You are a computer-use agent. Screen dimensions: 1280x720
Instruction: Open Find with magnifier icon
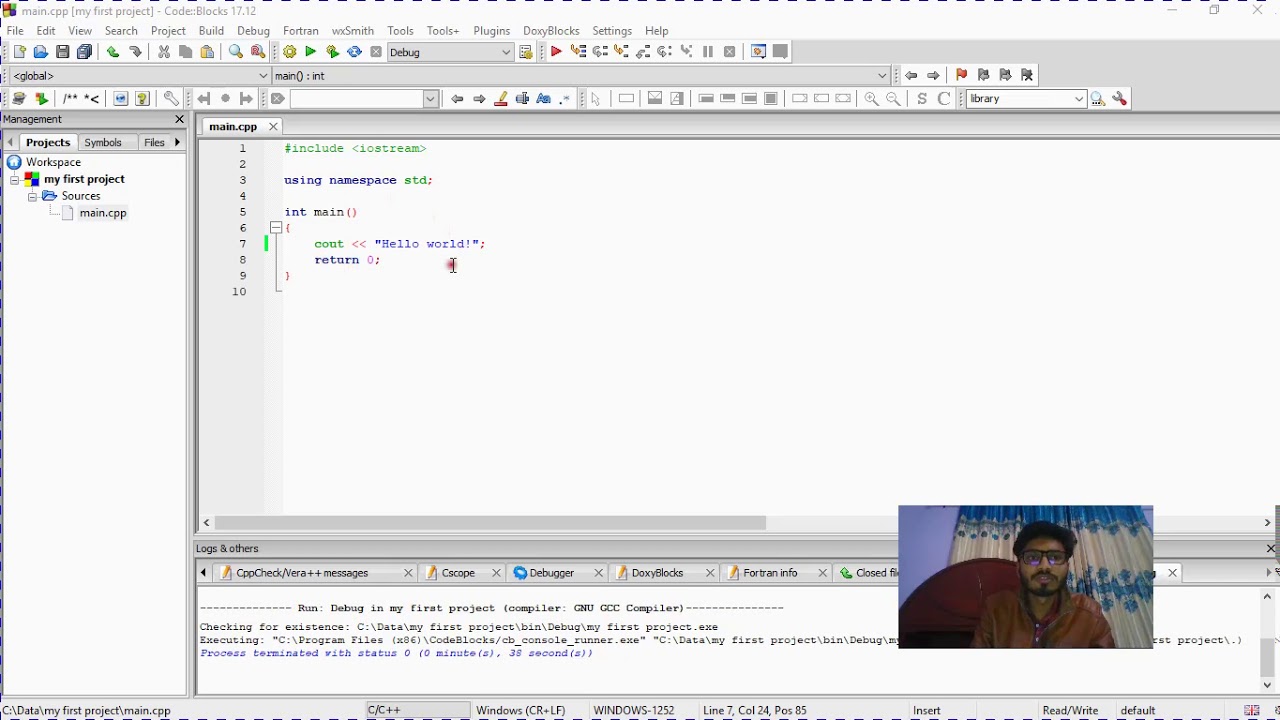coord(236,52)
